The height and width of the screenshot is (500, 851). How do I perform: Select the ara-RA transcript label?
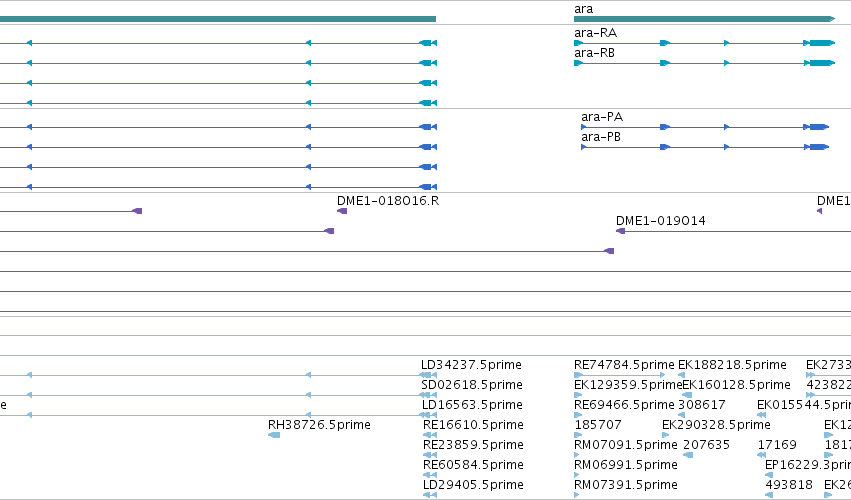point(595,33)
